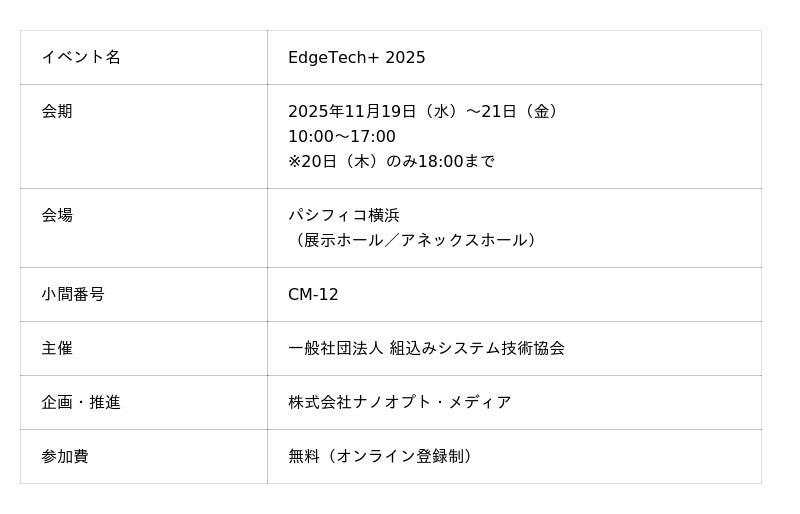Click the 無料 admission fee text
This screenshot has height=514, width=800.
pyautogui.click(x=304, y=456)
